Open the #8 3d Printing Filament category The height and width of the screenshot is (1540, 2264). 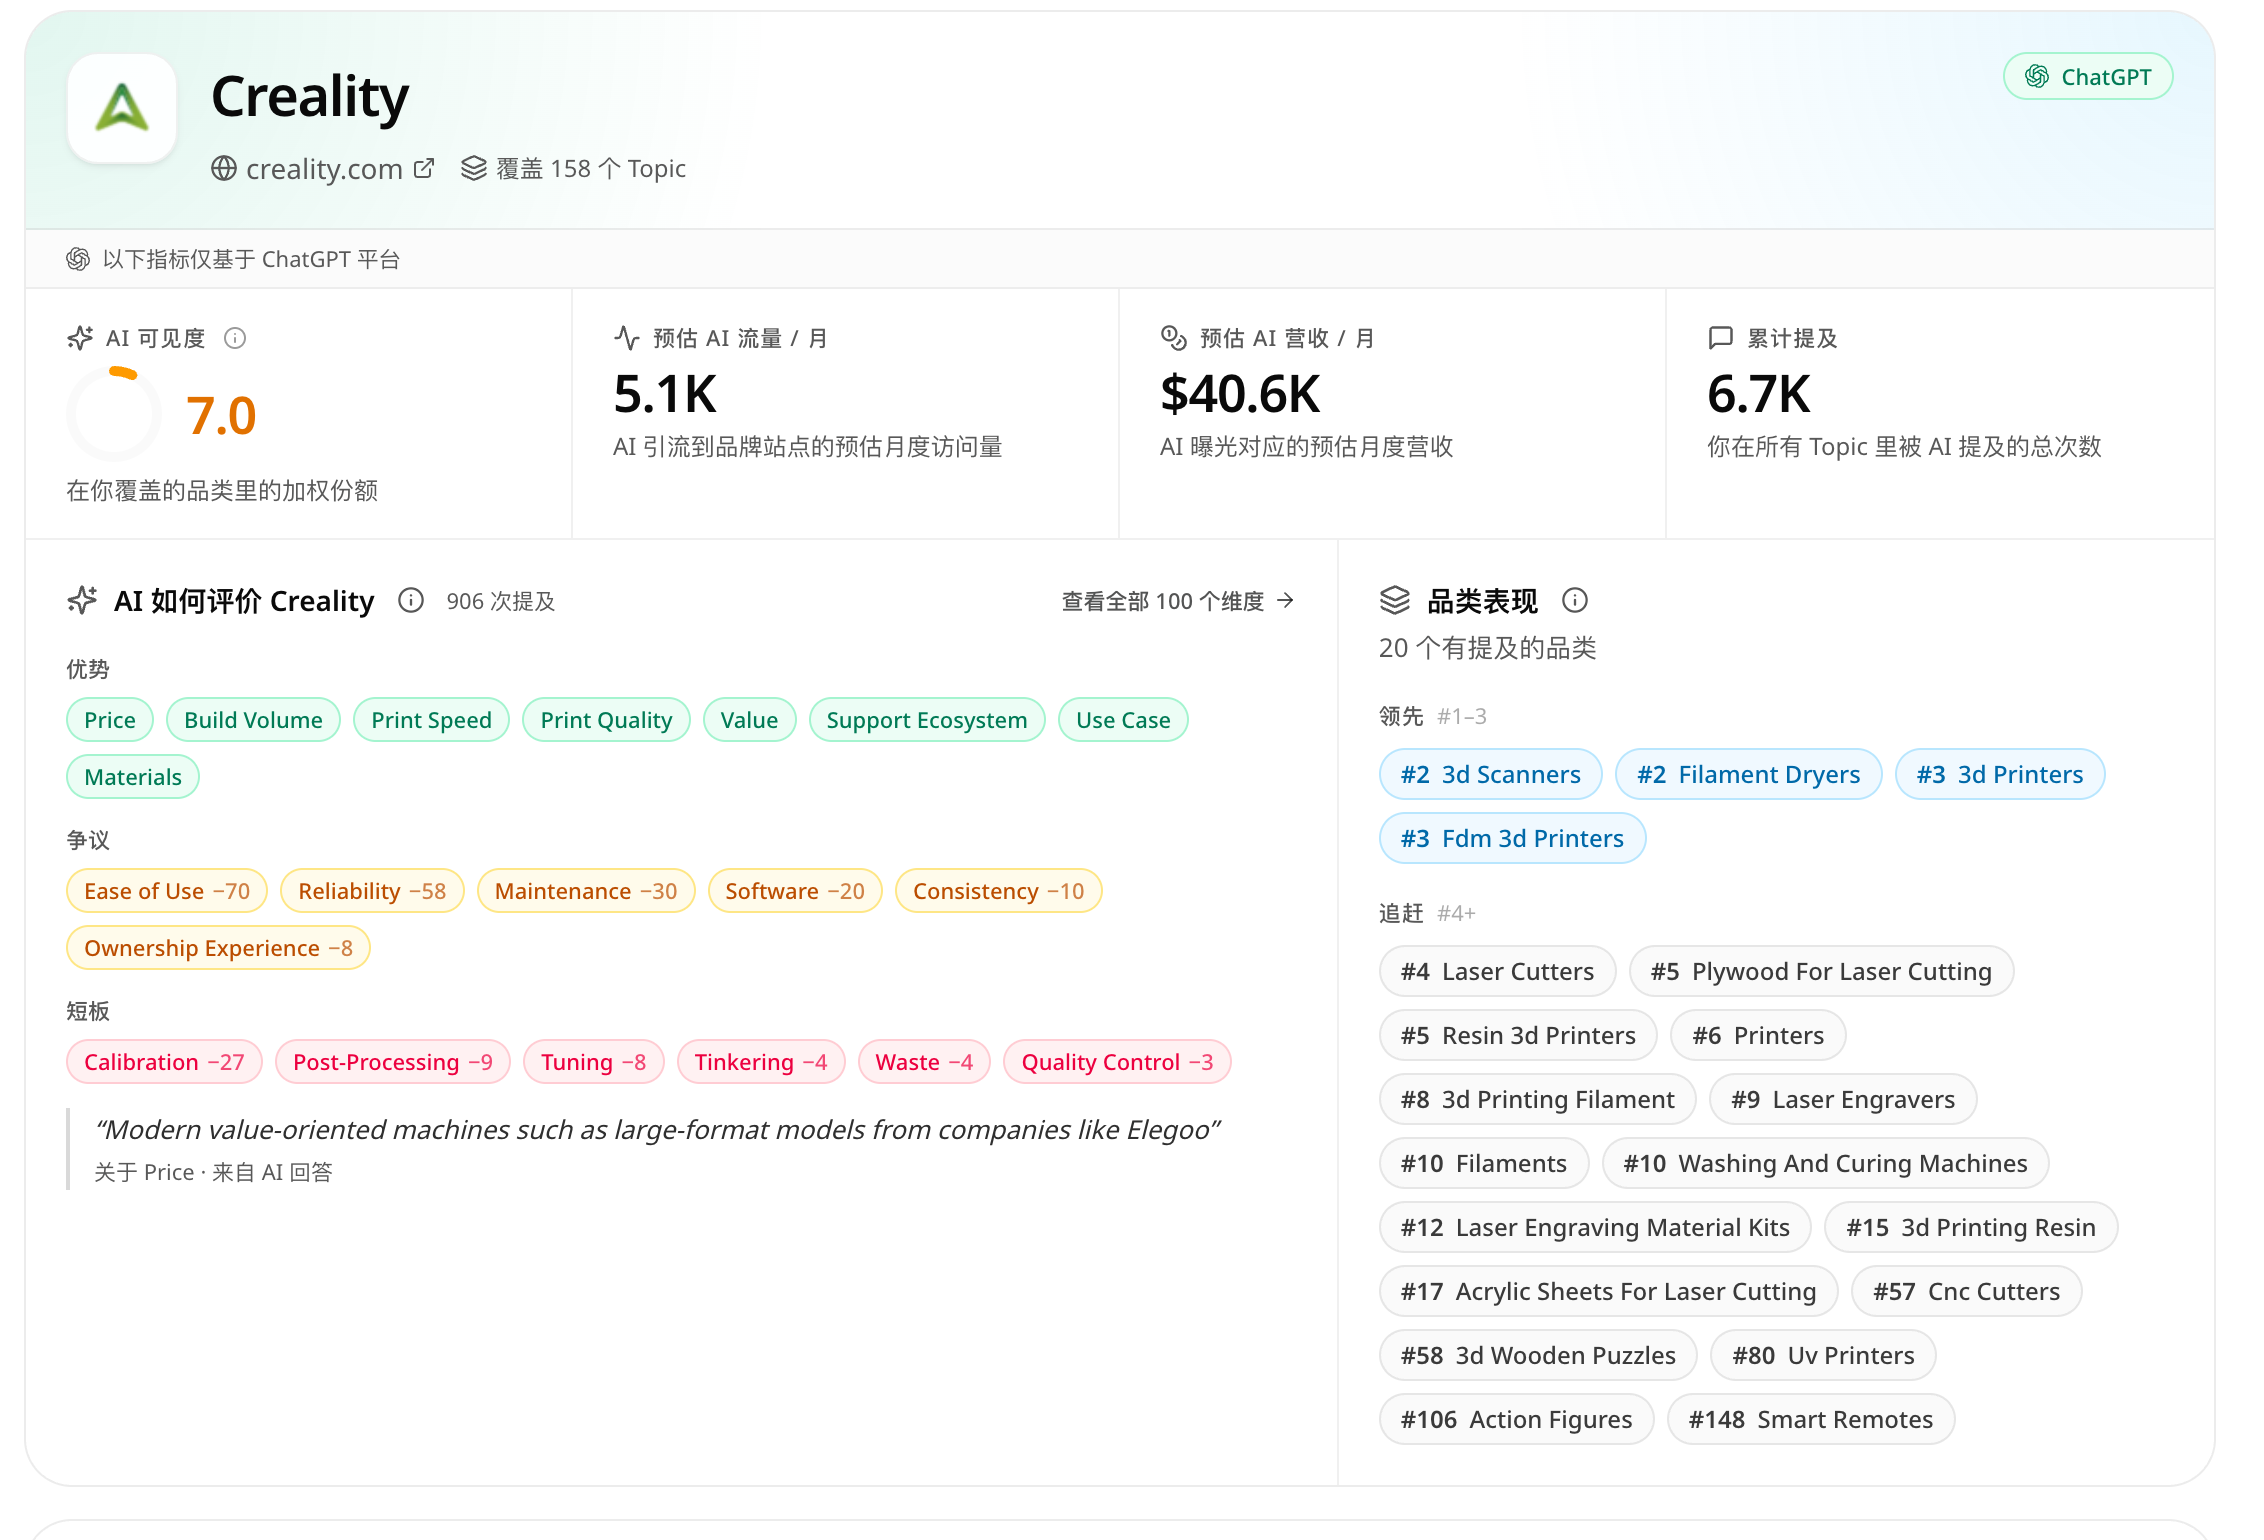(1537, 1099)
